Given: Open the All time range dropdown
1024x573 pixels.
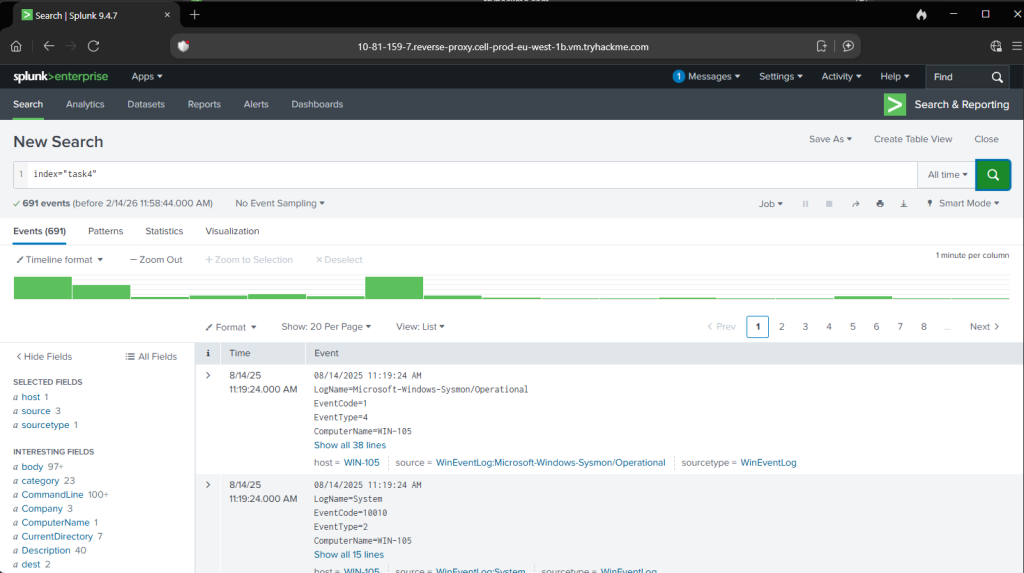Looking at the screenshot, I should 946,175.
